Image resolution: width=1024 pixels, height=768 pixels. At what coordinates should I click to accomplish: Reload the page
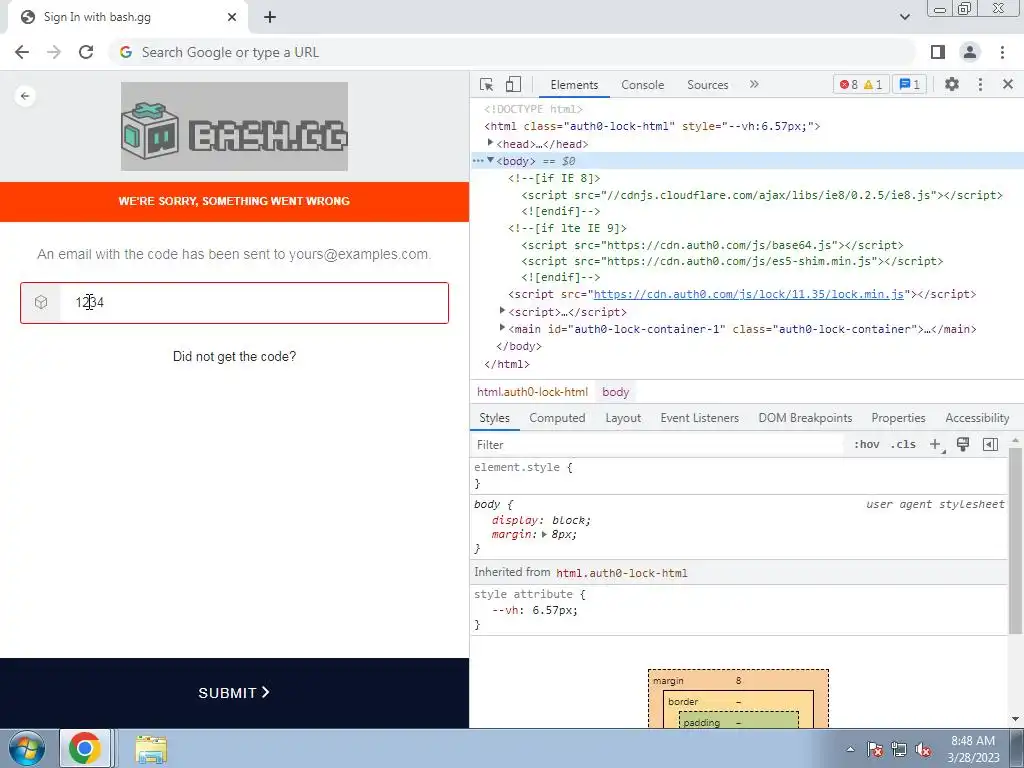[x=86, y=52]
